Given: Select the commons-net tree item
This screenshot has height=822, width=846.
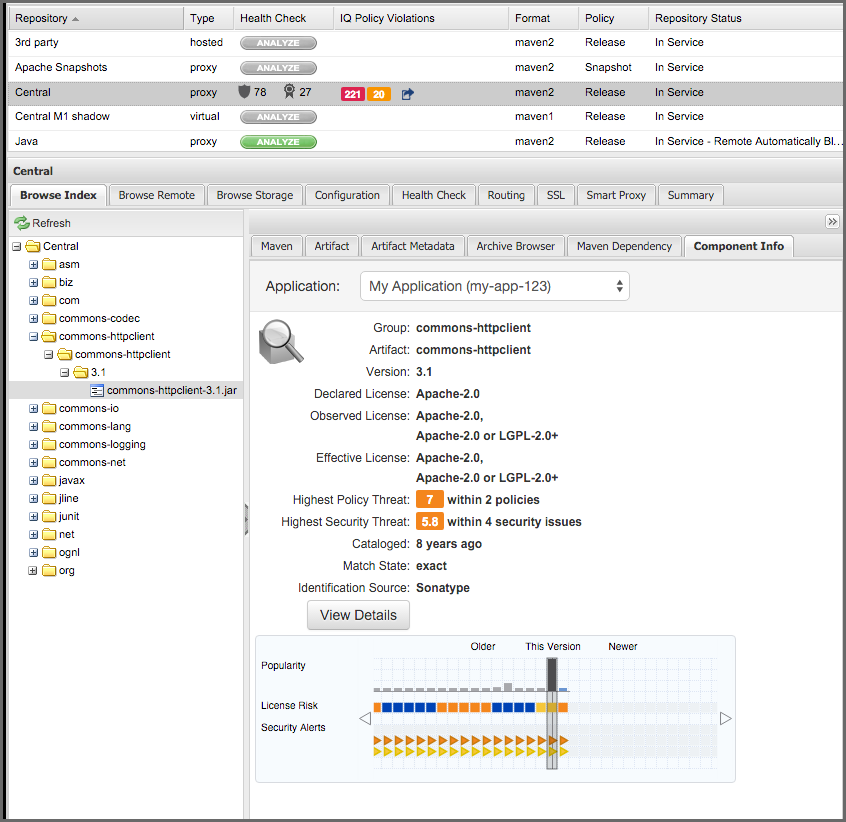Looking at the screenshot, I should pyautogui.click(x=92, y=462).
